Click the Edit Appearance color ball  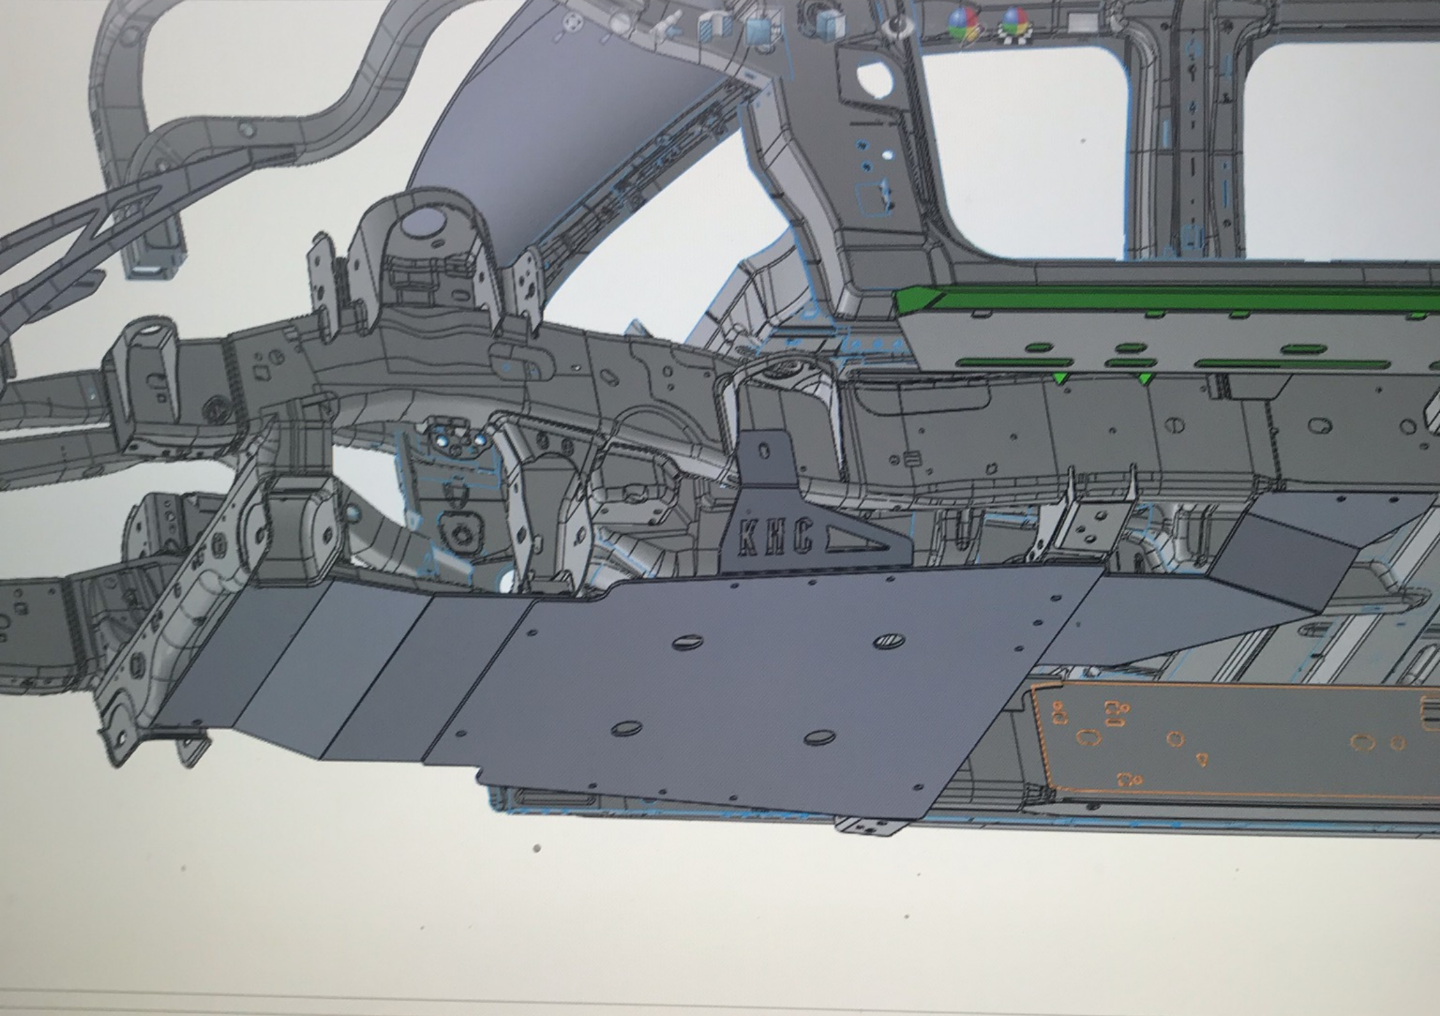tap(963, 22)
